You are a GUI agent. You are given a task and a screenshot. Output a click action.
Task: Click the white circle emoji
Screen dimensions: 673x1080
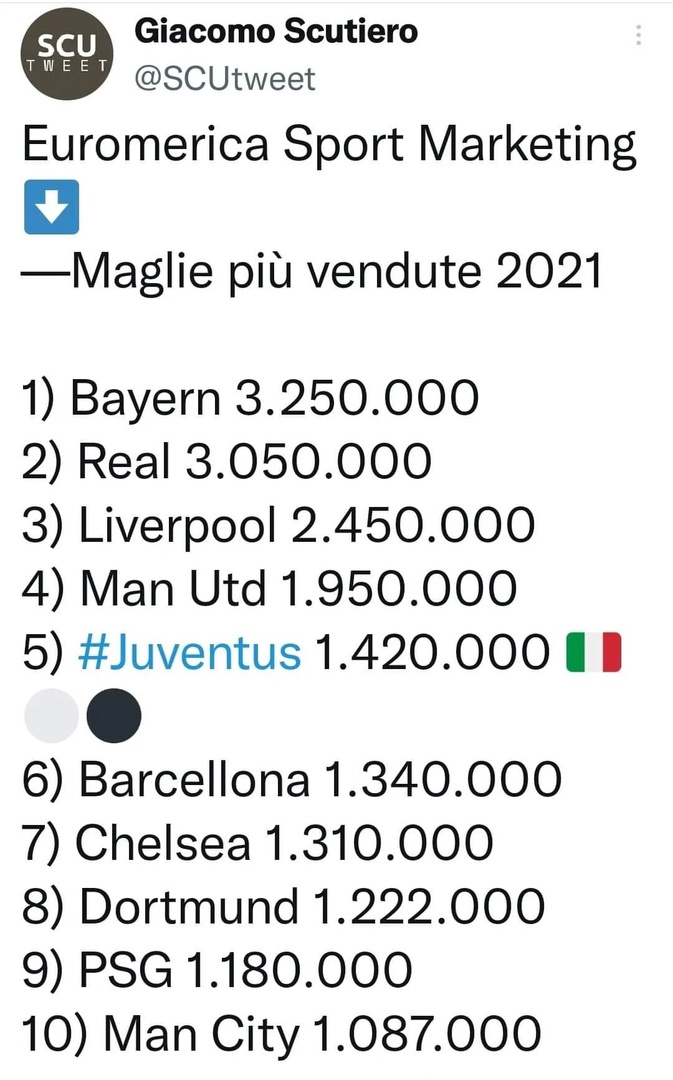(49, 716)
